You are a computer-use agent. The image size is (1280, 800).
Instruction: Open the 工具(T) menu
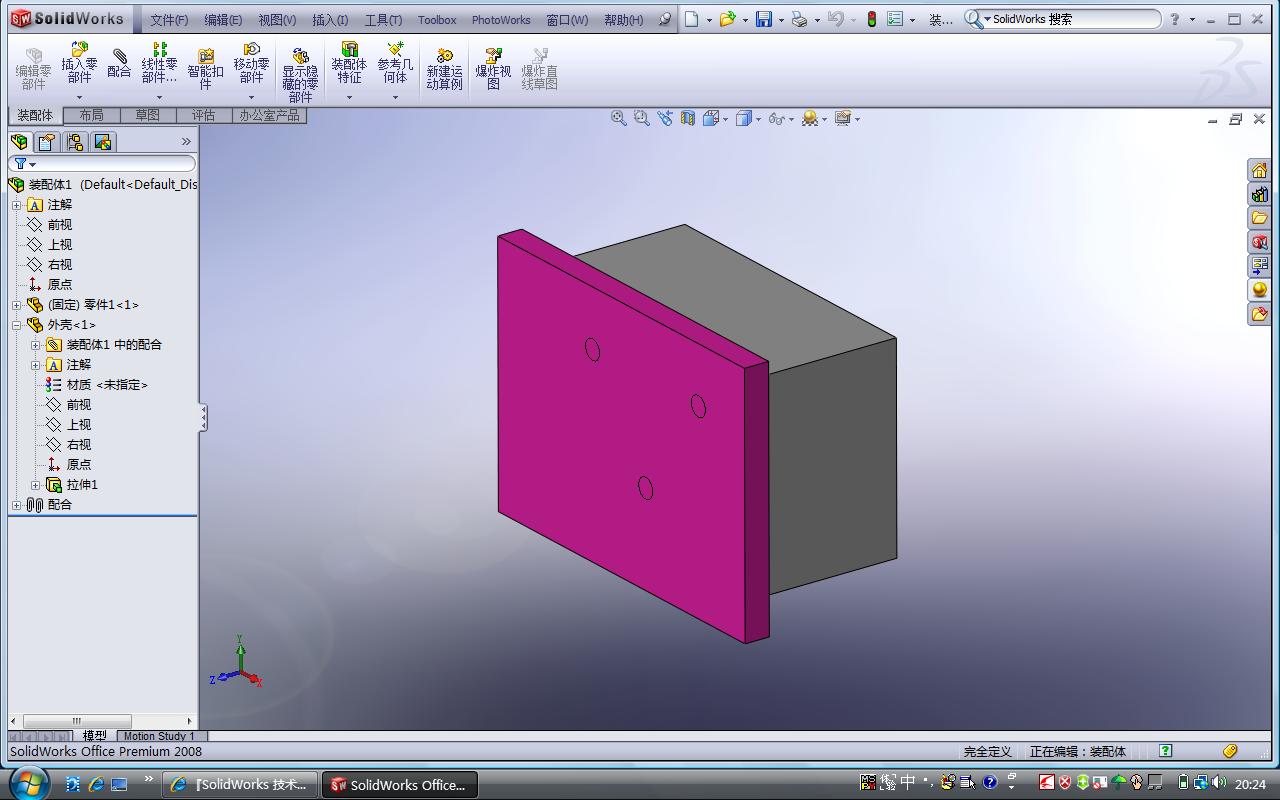coord(383,20)
